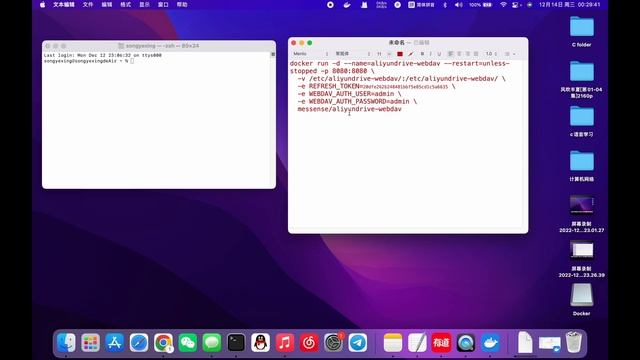Click the Bluetooth icon in menu bar
The image size is (640, 360).
(445, 4)
